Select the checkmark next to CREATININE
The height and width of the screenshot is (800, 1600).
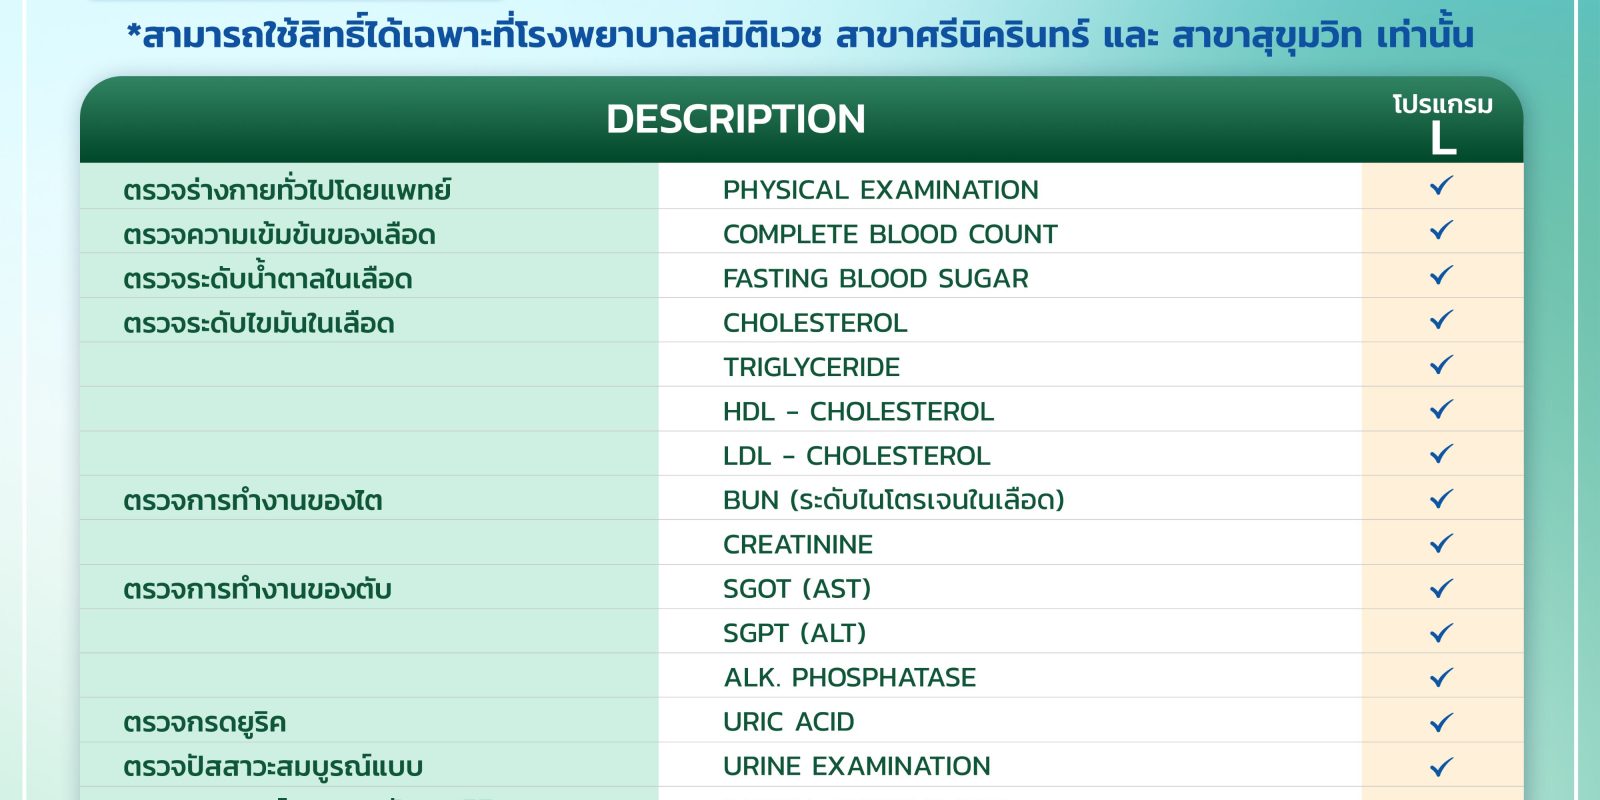(x=1441, y=544)
